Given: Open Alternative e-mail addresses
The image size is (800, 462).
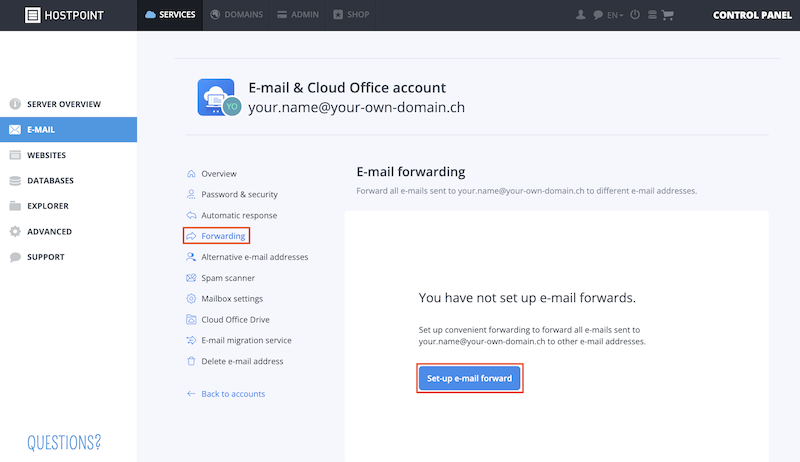Looking at the screenshot, I should [255, 257].
